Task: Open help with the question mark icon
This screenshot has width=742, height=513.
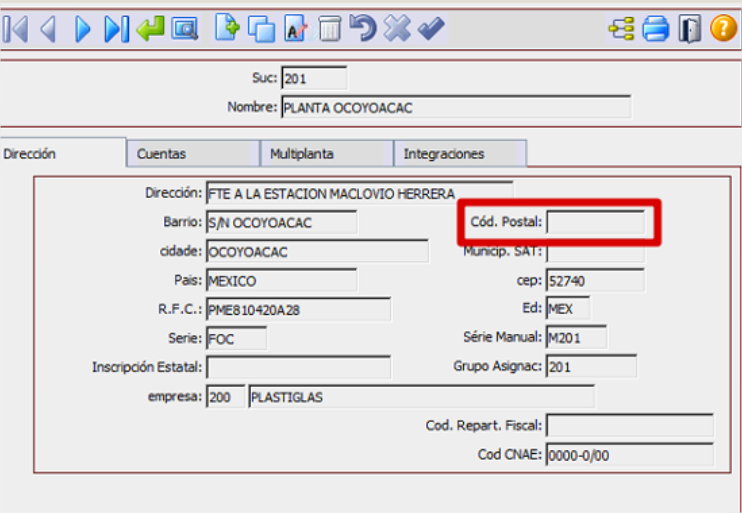Action: pos(724,28)
